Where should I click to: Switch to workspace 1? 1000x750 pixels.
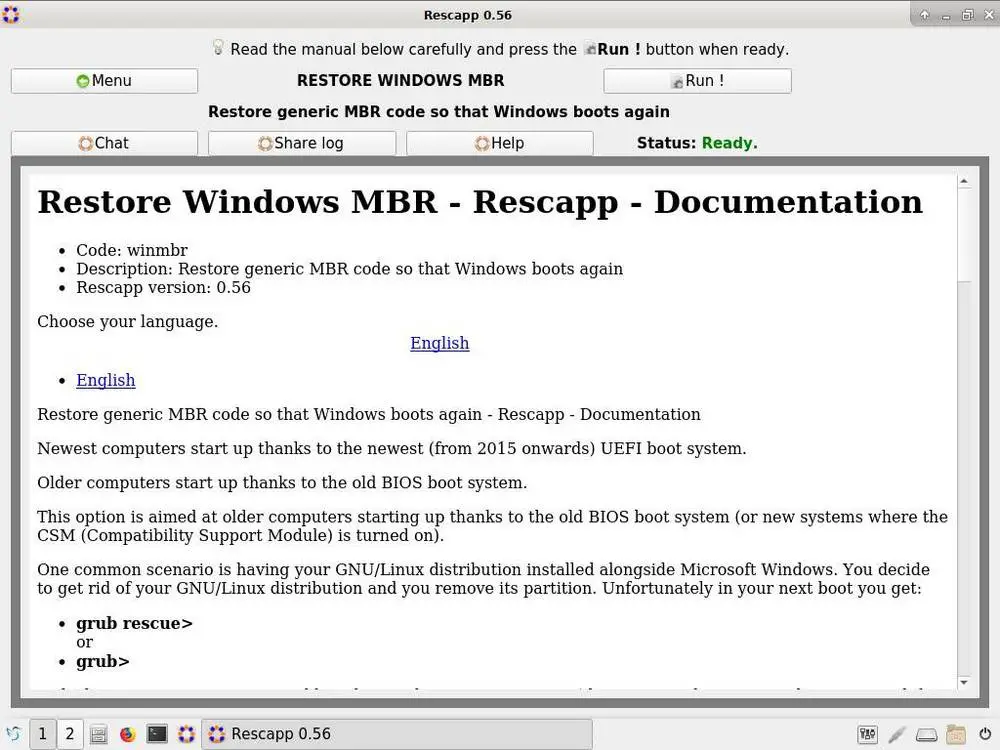(x=42, y=734)
